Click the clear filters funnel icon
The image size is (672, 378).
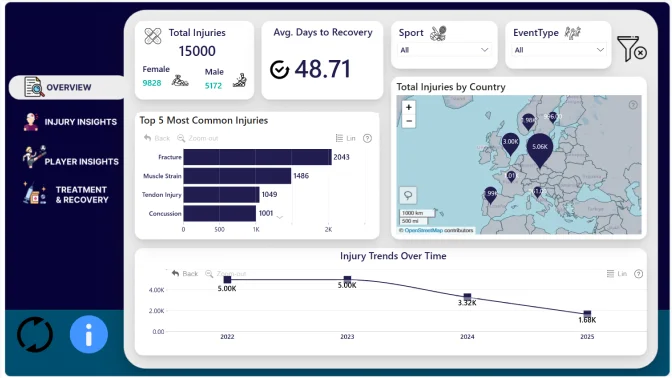(632, 48)
